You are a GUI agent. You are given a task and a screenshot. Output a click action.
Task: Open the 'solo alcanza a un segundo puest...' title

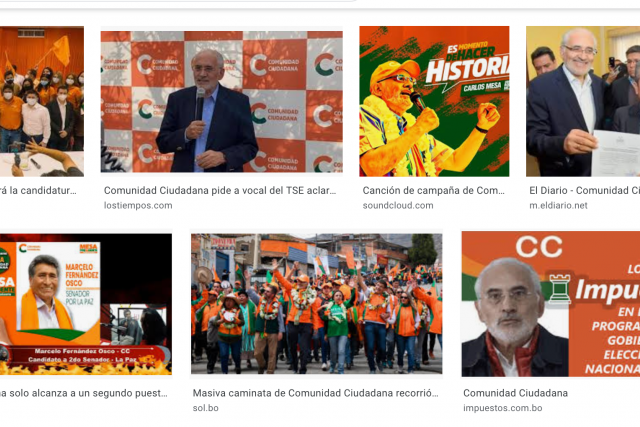(x=84, y=393)
